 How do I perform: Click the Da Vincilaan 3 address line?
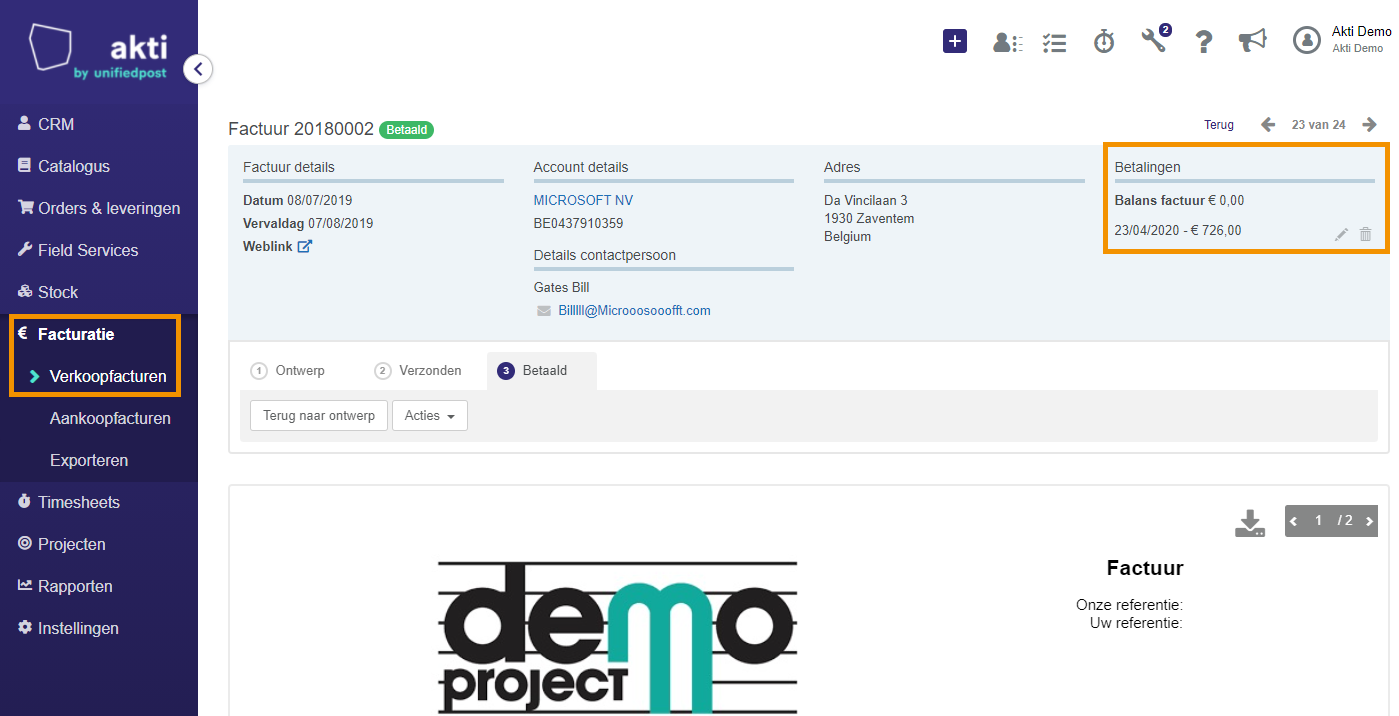pyautogui.click(x=866, y=201)
